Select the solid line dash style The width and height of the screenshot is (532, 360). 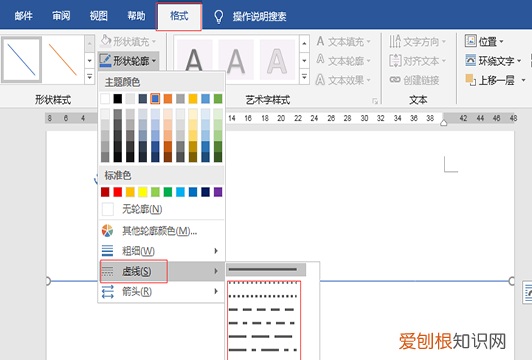pos(266,270)
